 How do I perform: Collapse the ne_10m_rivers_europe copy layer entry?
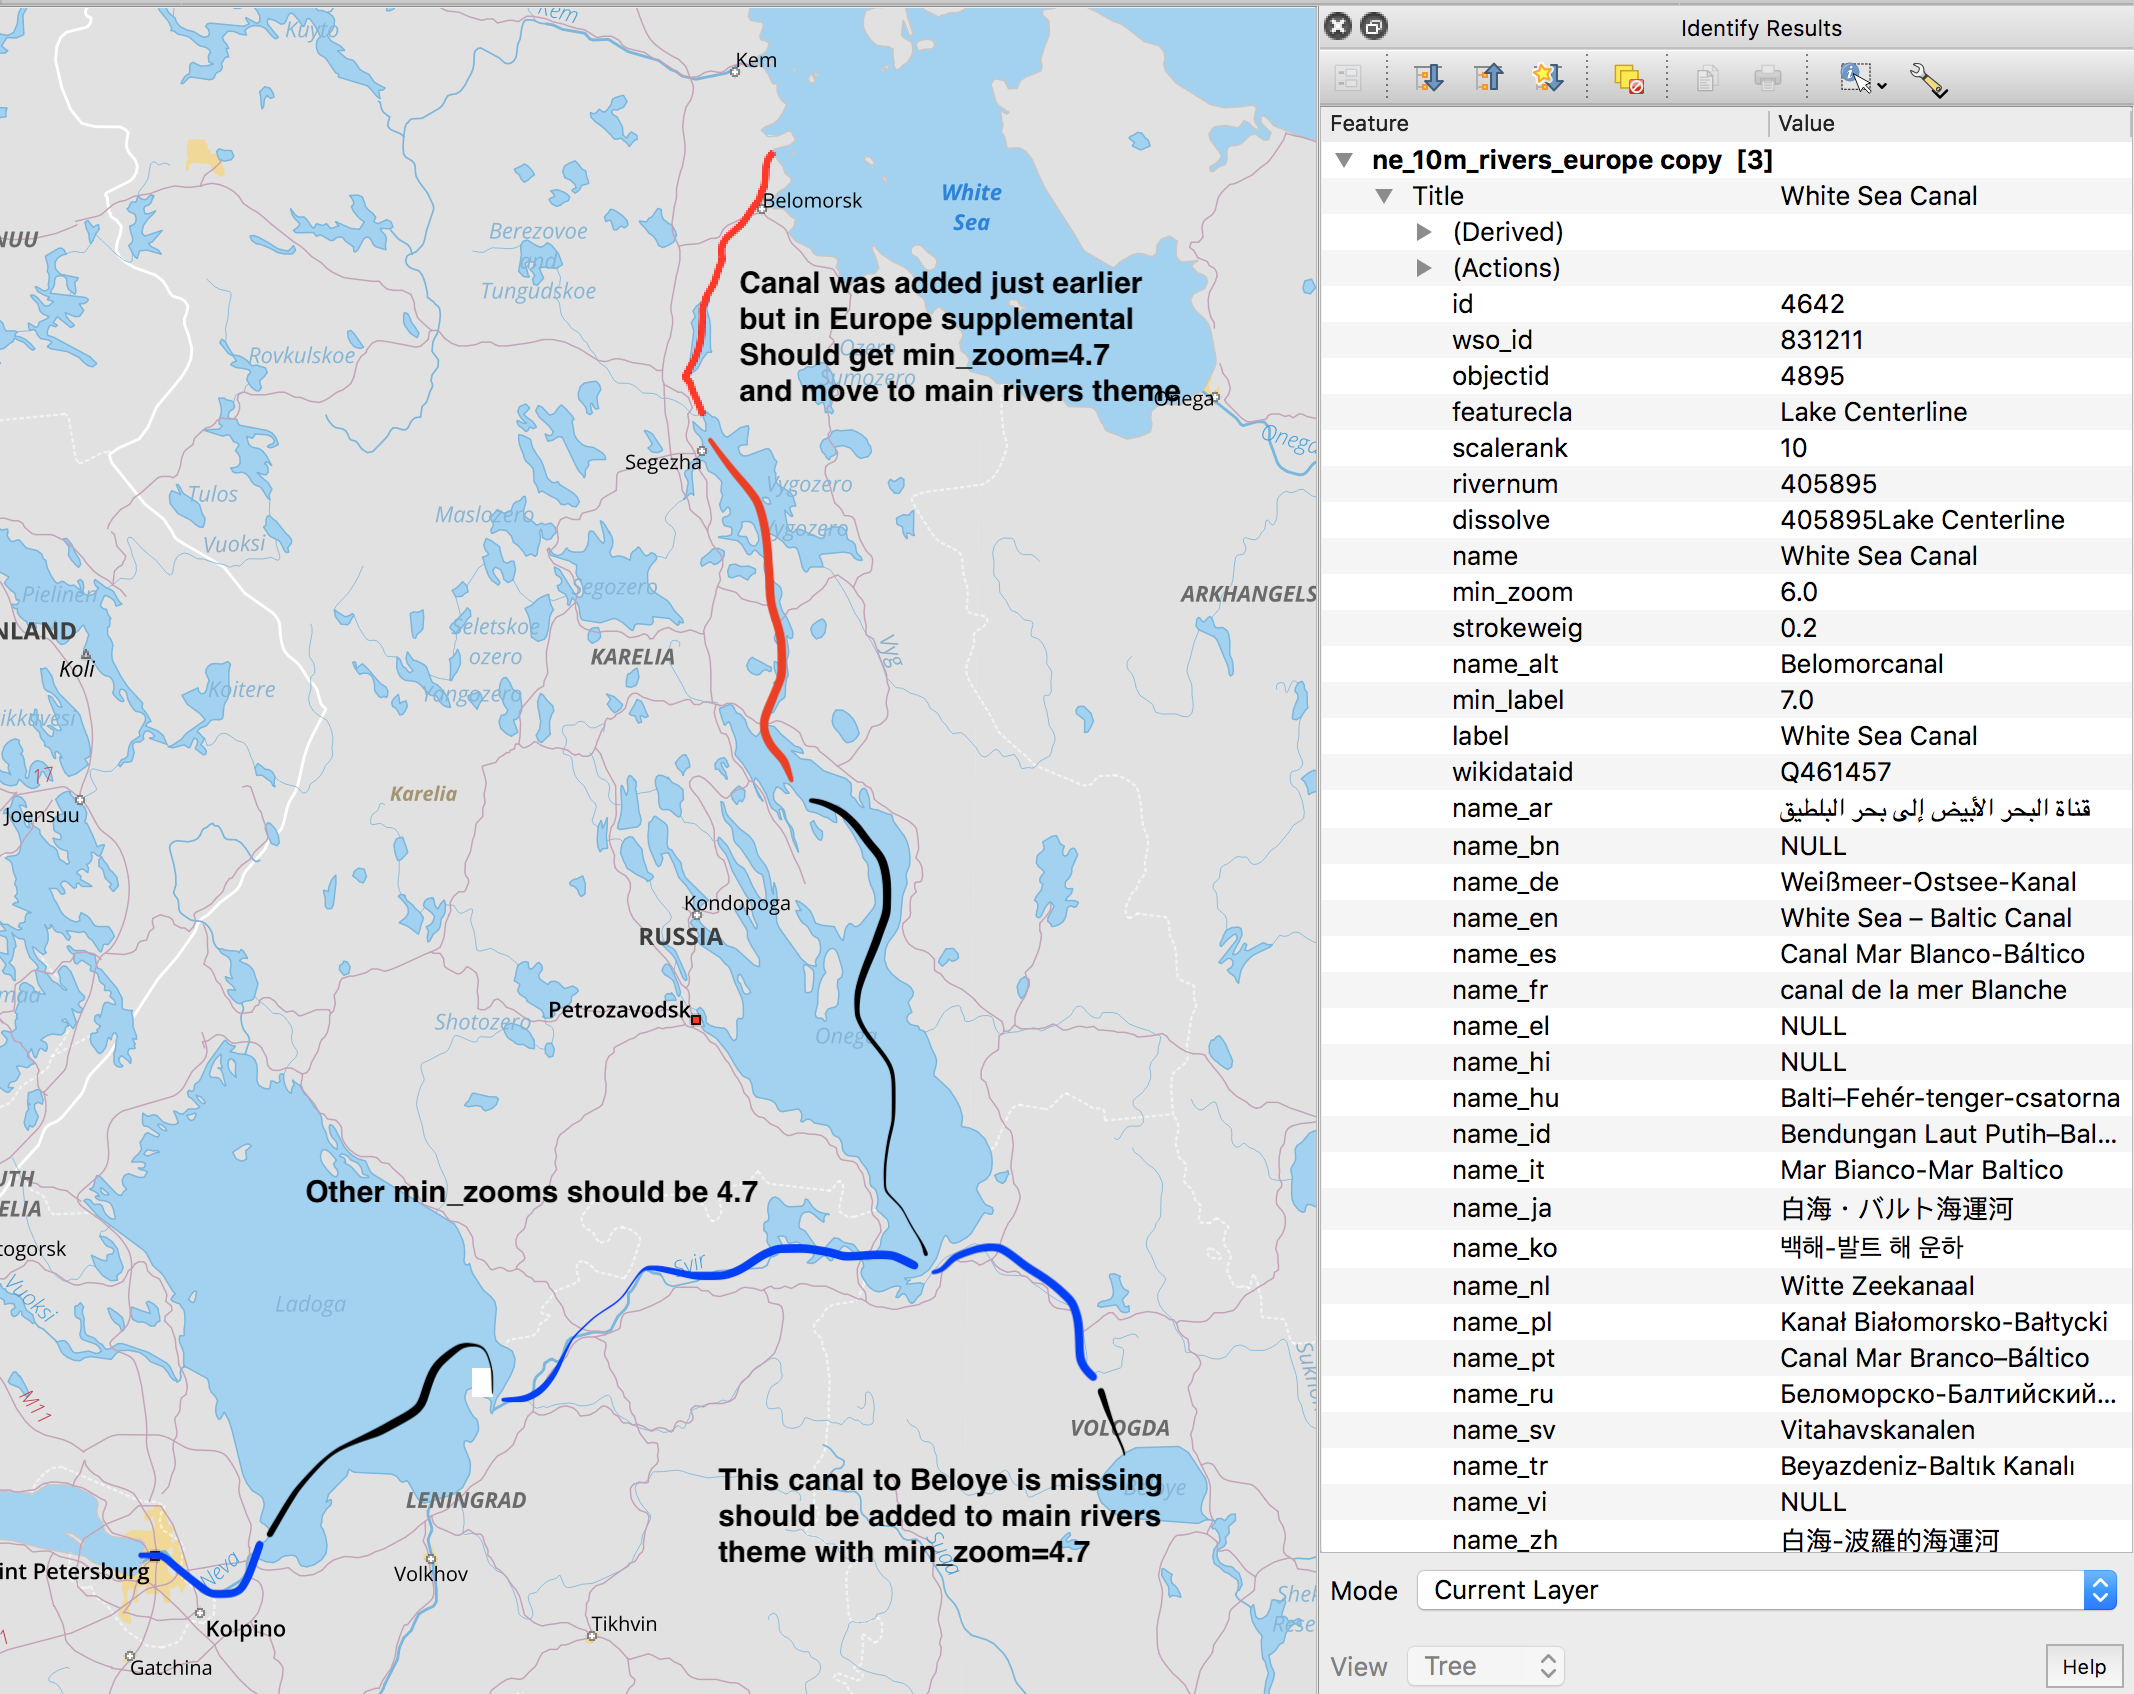coord(1344,159)
